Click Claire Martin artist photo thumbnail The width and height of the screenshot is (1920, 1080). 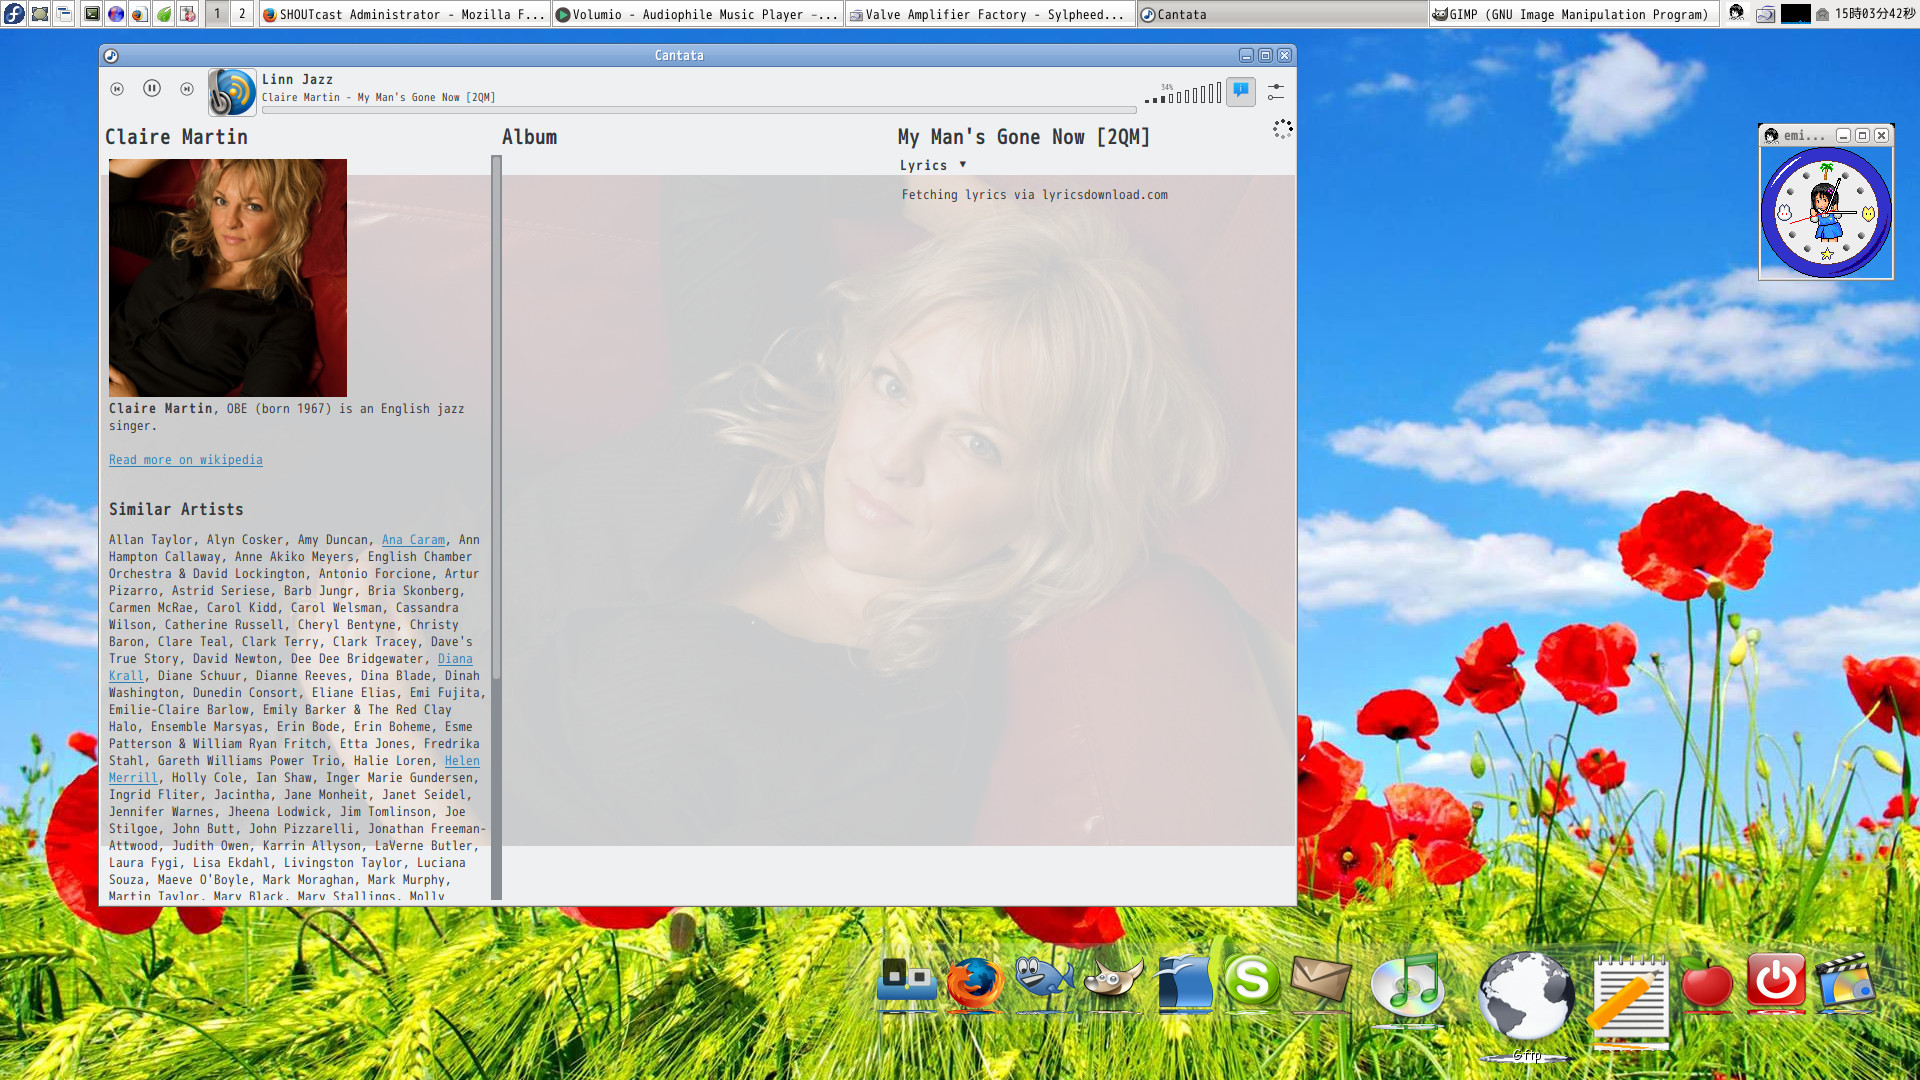(228, 278)
